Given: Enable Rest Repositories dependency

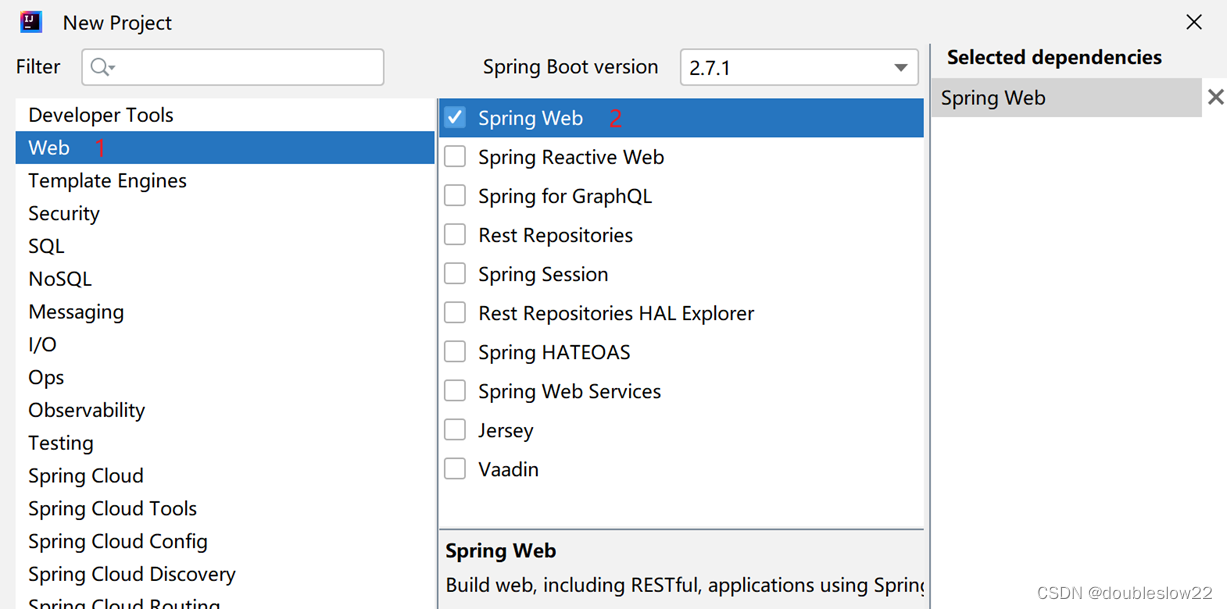Looking at the screenshot, I should tap(455, 234).
